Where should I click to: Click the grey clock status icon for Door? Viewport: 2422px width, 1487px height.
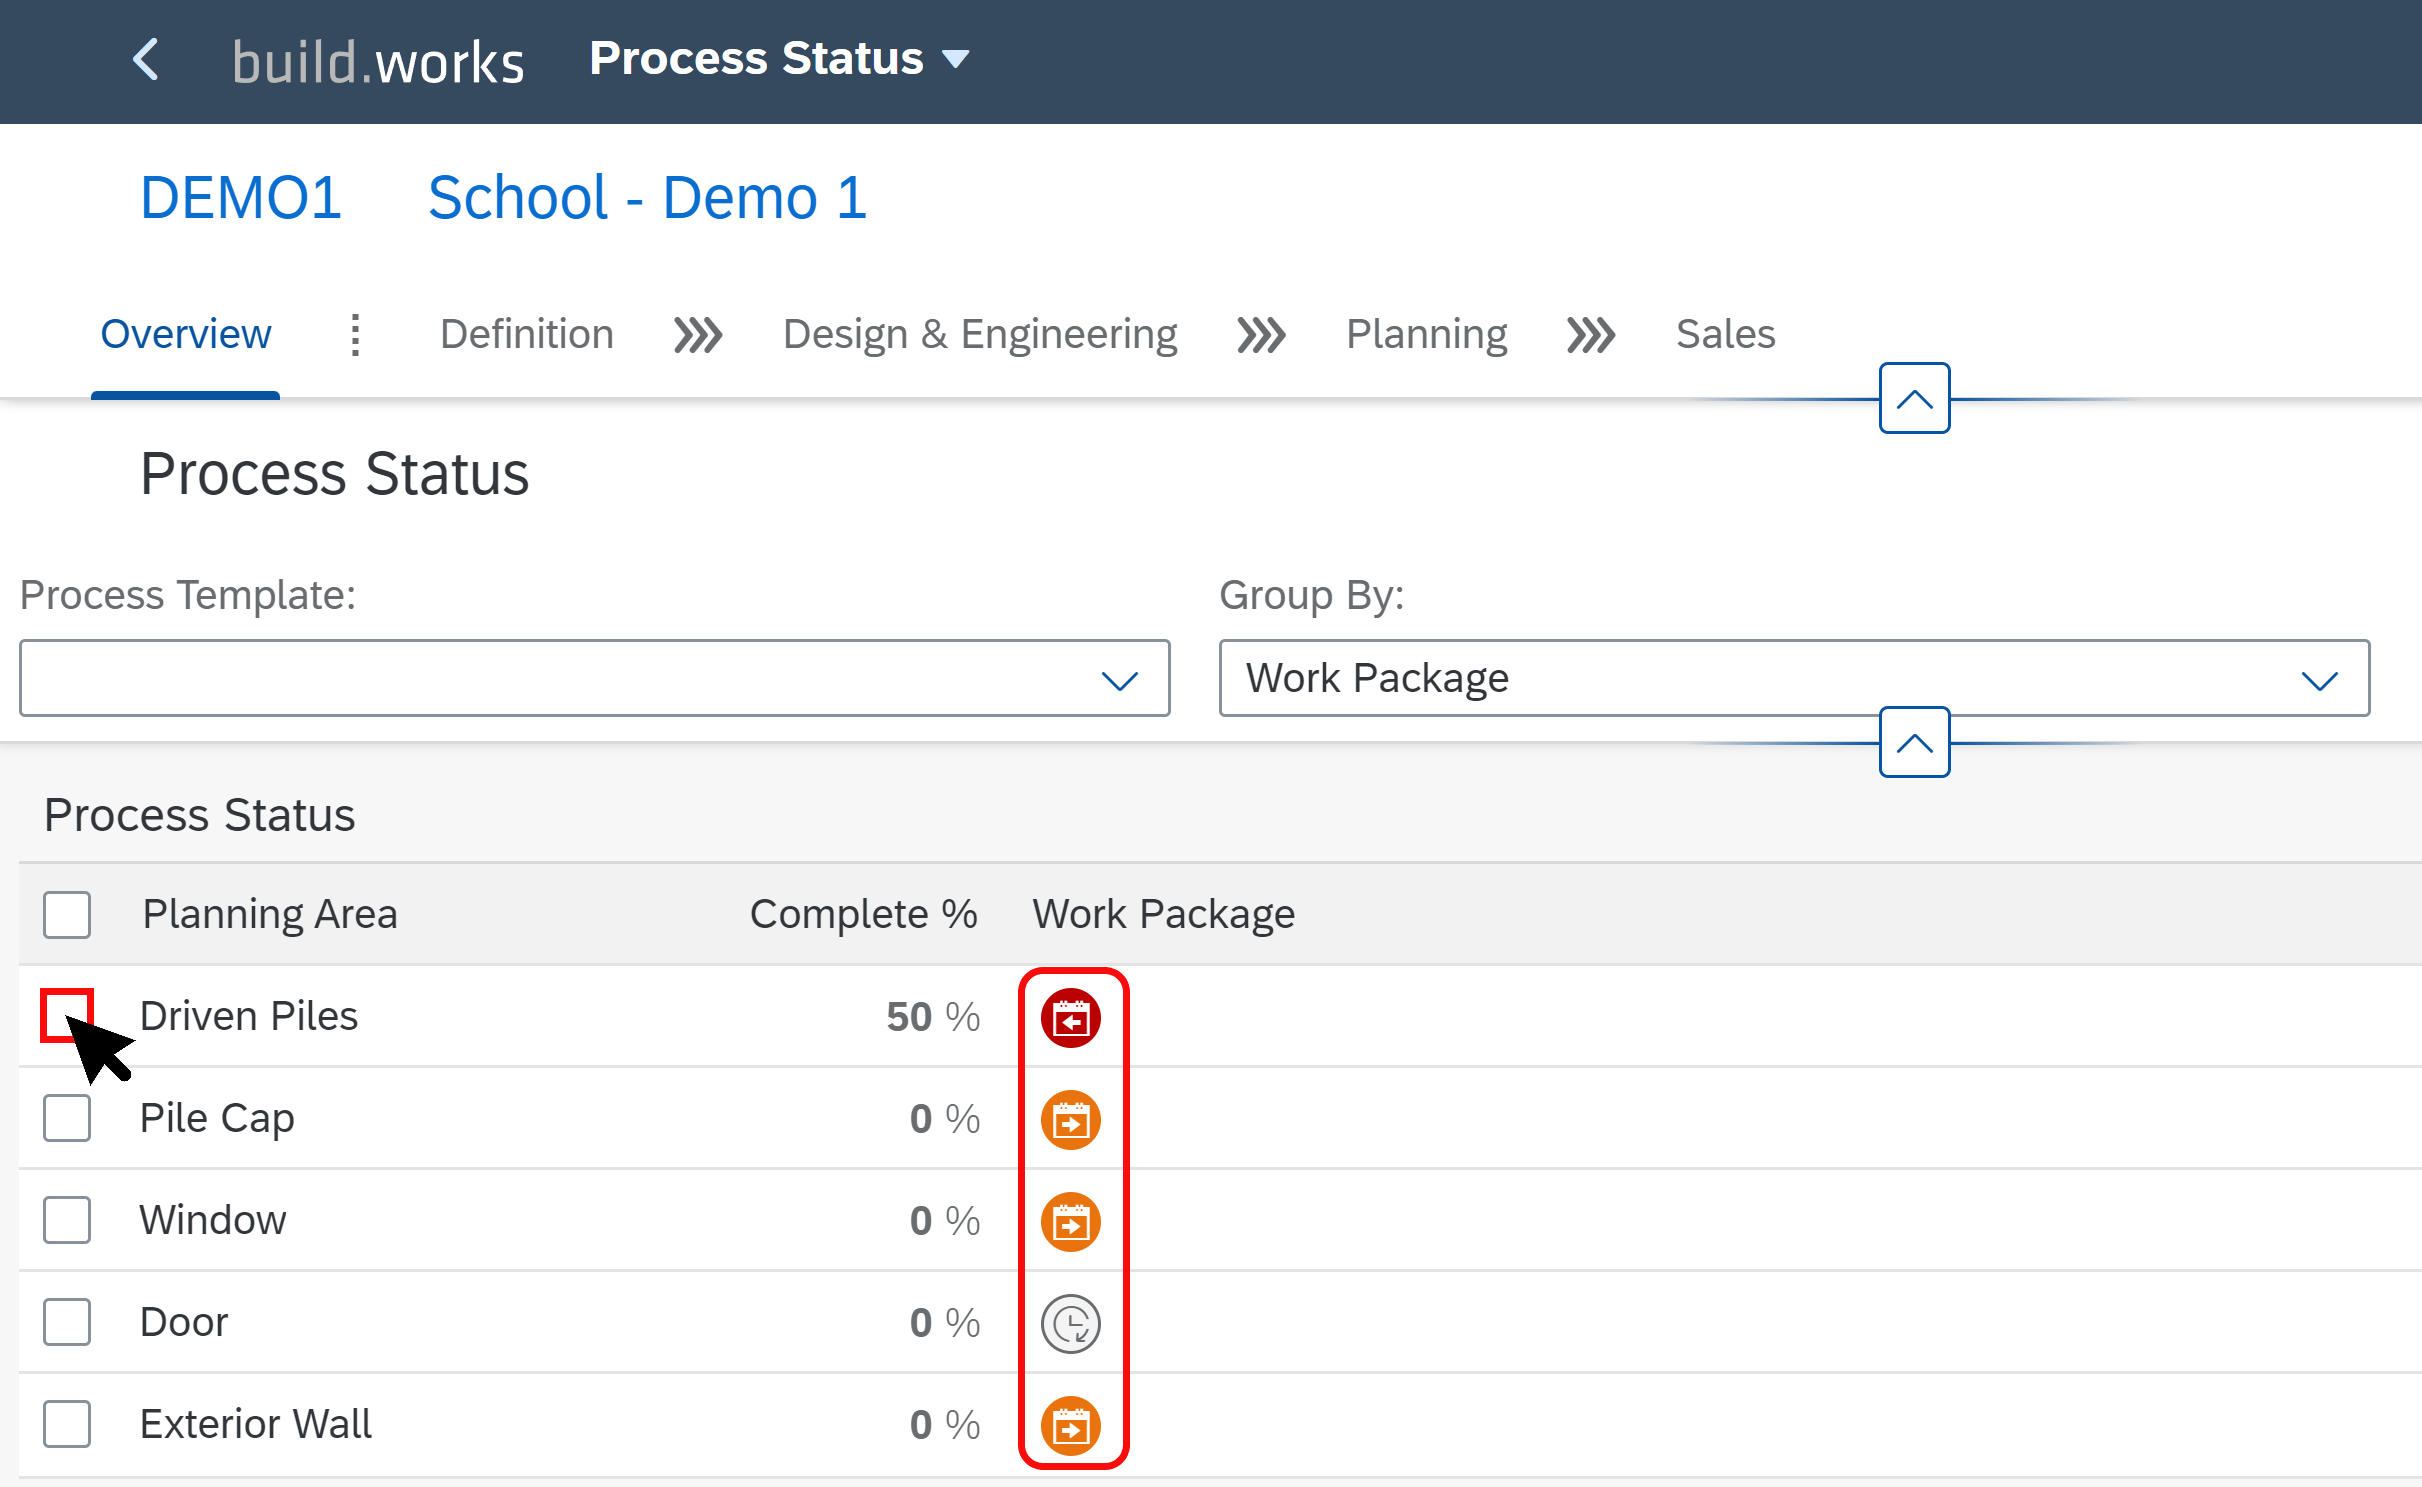1071,1324
